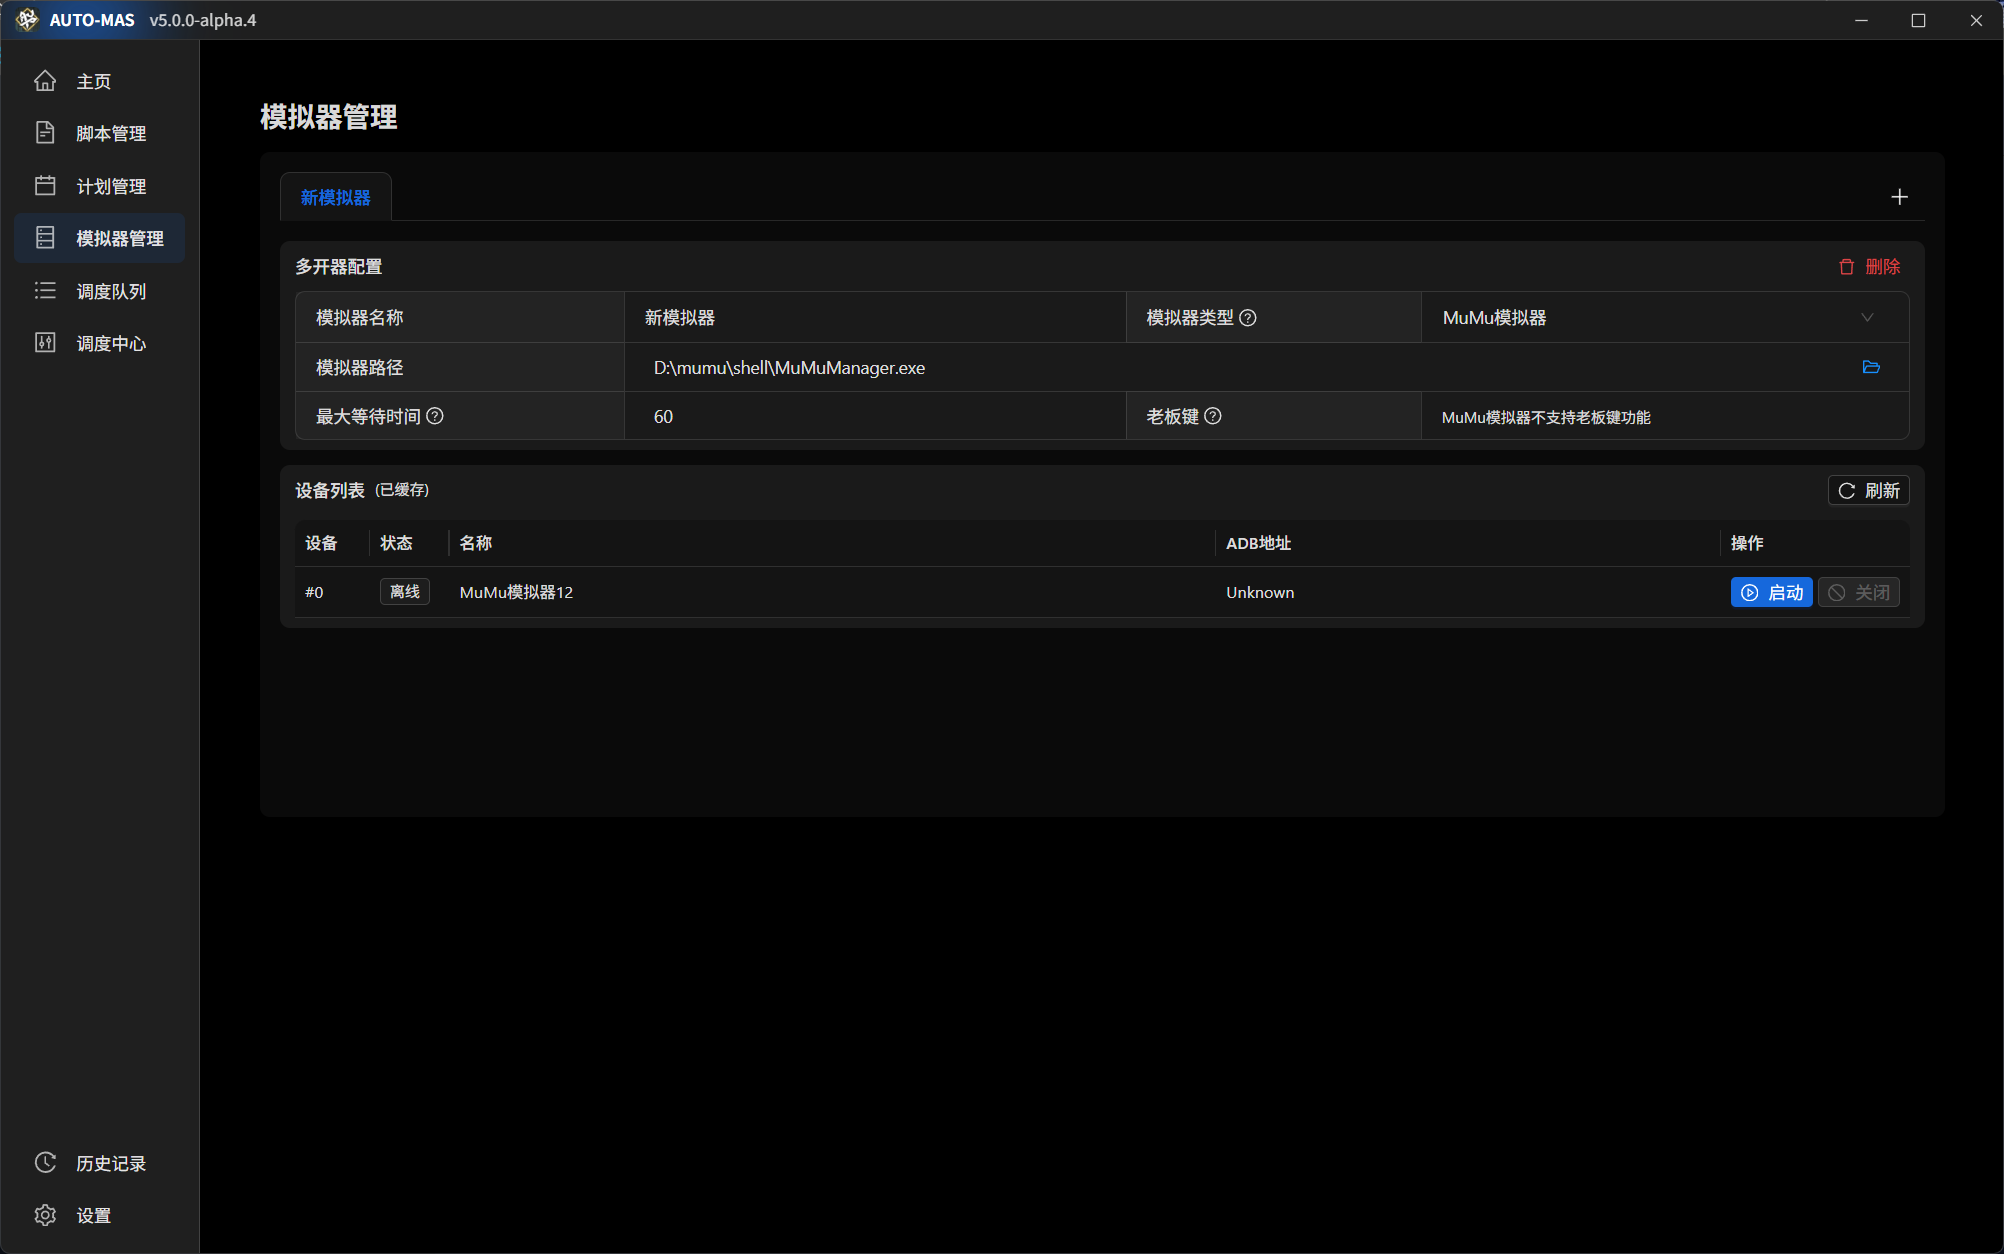This screenshot has width=2004, height=1254.
Task: Click the plus icon to add a new emulator
Action: [x=1900, y=196]
